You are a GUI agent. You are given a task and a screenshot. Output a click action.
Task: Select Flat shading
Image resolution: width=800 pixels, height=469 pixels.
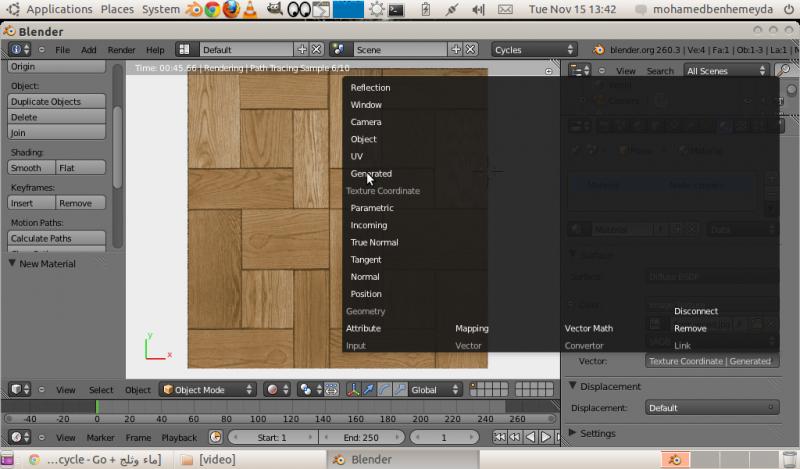tap(81, 168)
